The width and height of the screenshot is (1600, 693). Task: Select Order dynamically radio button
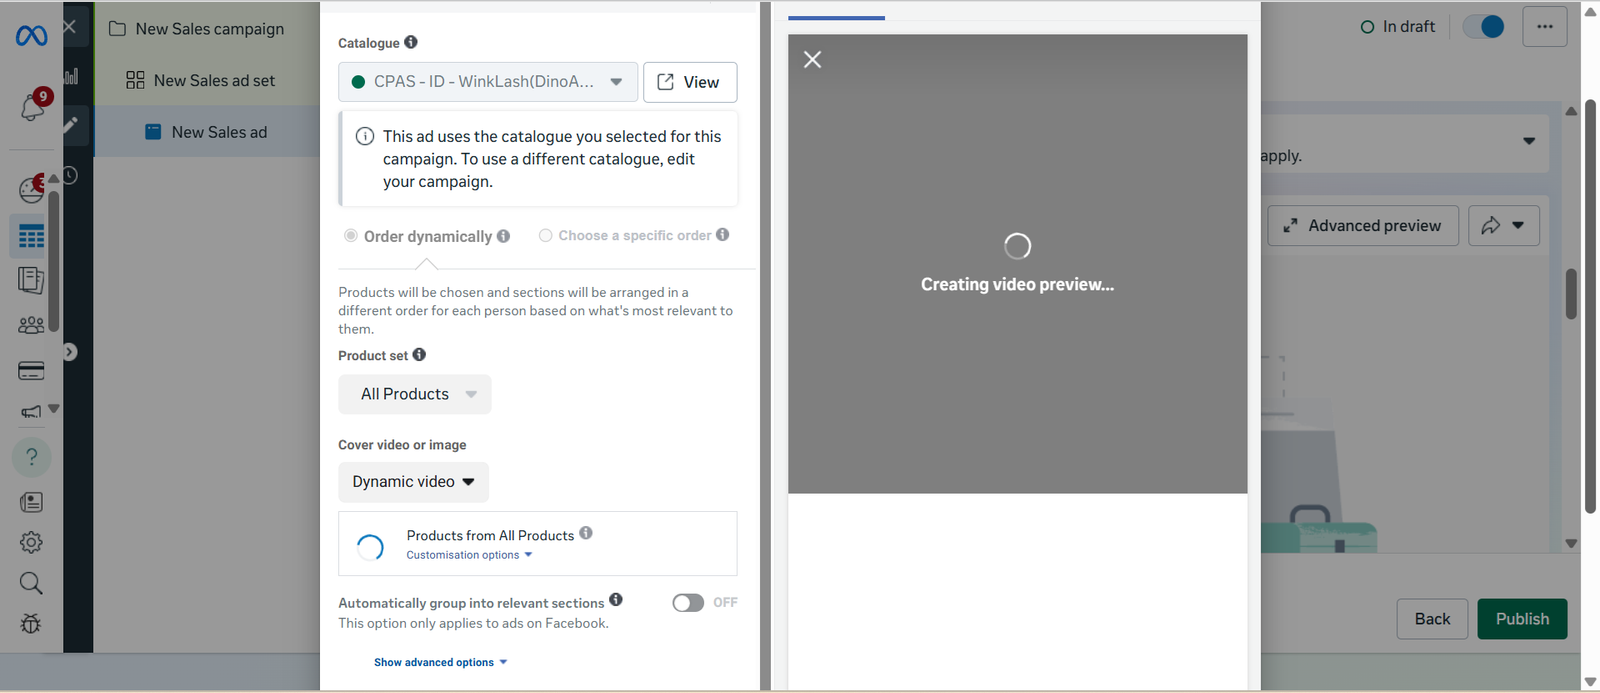coord(351,236)
